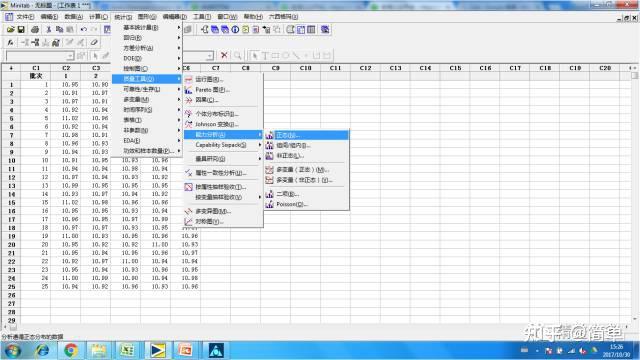
Task: Click the blue info circle toolbar icon
Action: [x=236, y=29]
